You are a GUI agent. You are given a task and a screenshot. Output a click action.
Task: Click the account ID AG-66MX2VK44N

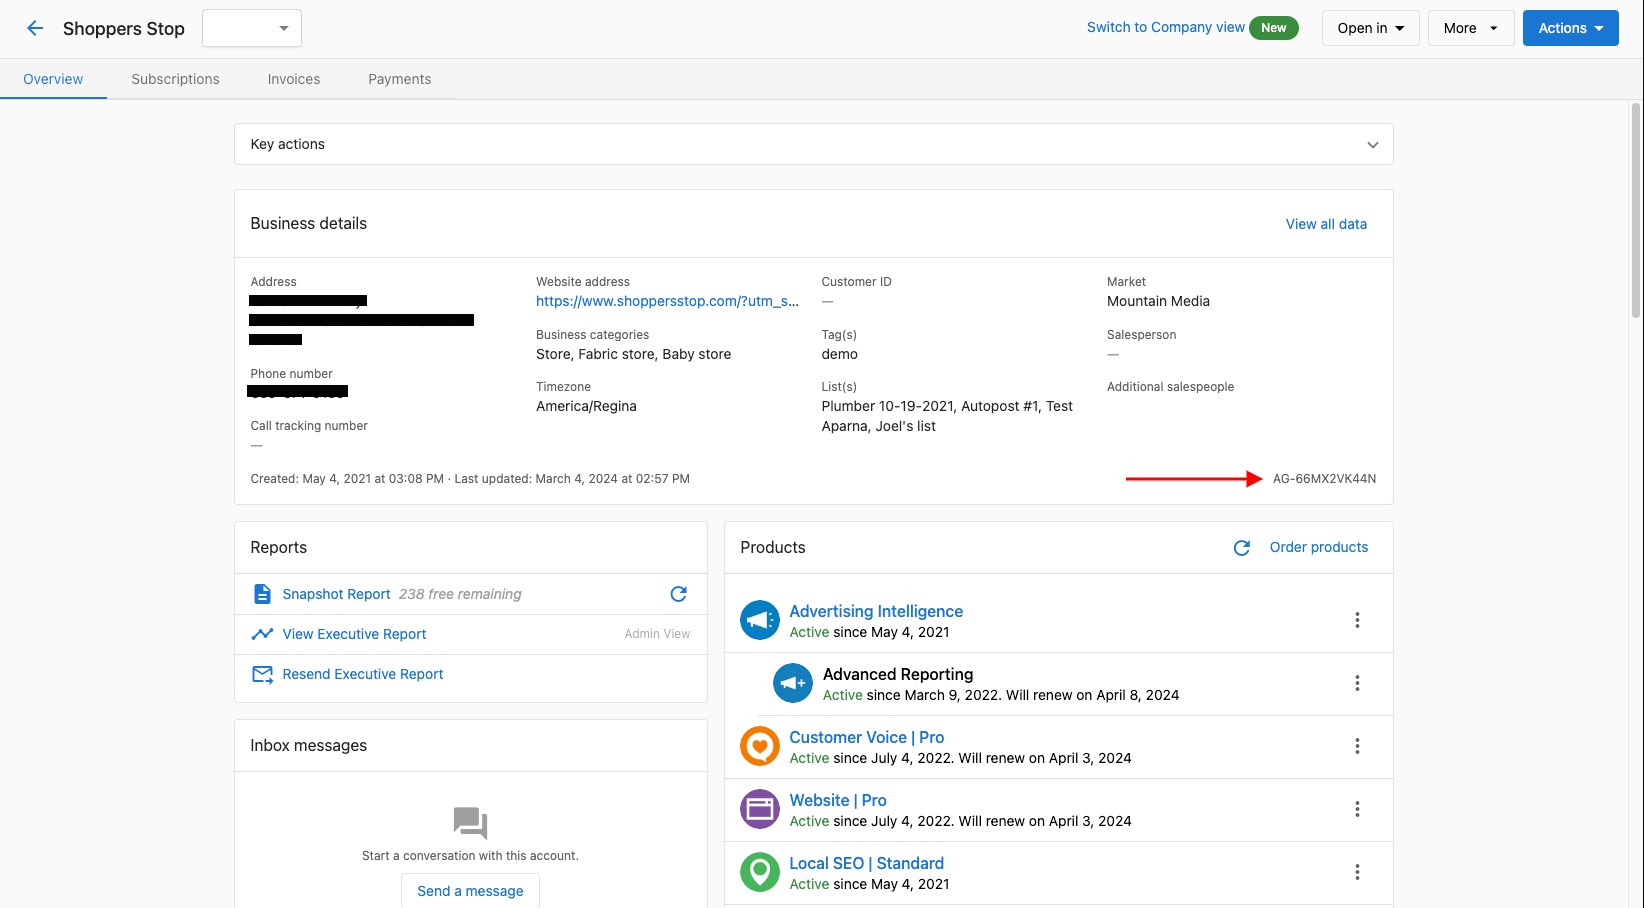pyautogui.click(x=1324, y=479)
